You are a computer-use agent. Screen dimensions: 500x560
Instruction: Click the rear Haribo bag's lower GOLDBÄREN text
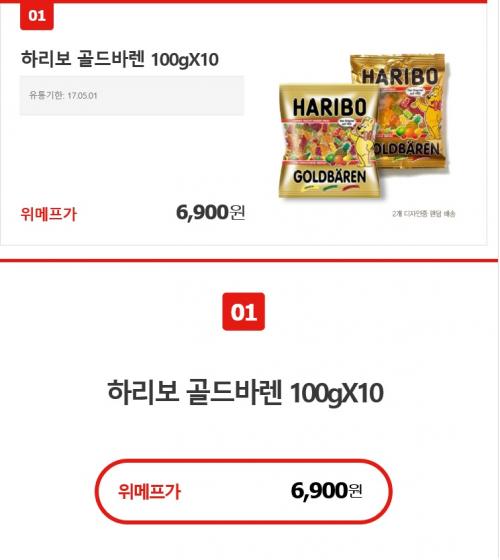click(x=407, y=149)
